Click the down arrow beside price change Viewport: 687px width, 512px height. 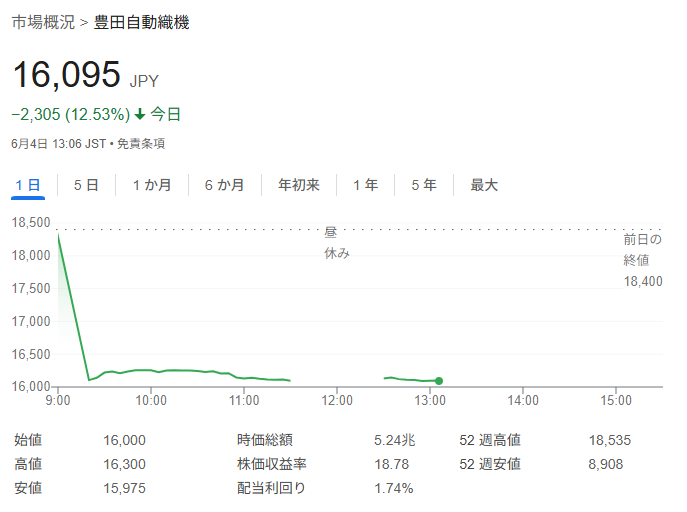tap(140, 115)
